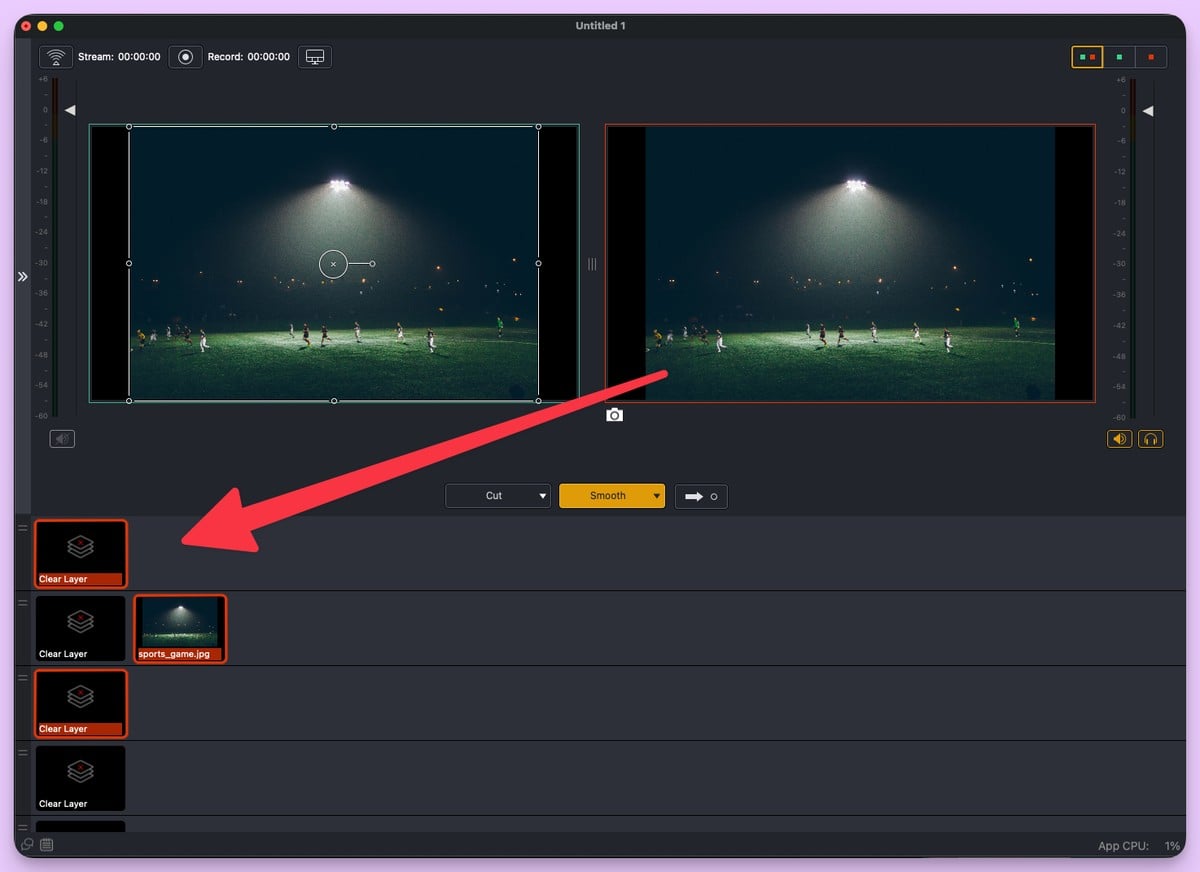Select the split preview-program view mode icon

[x=1087, y=57]
